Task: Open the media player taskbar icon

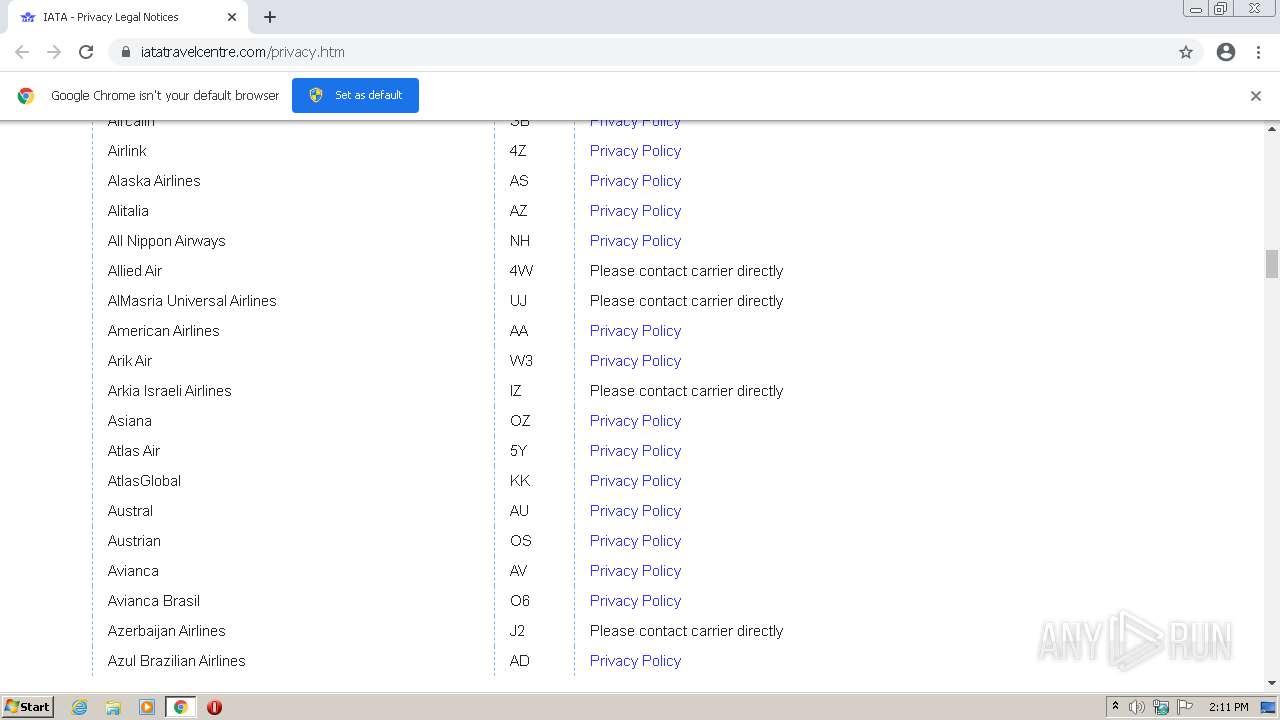Action: [147, 707]
